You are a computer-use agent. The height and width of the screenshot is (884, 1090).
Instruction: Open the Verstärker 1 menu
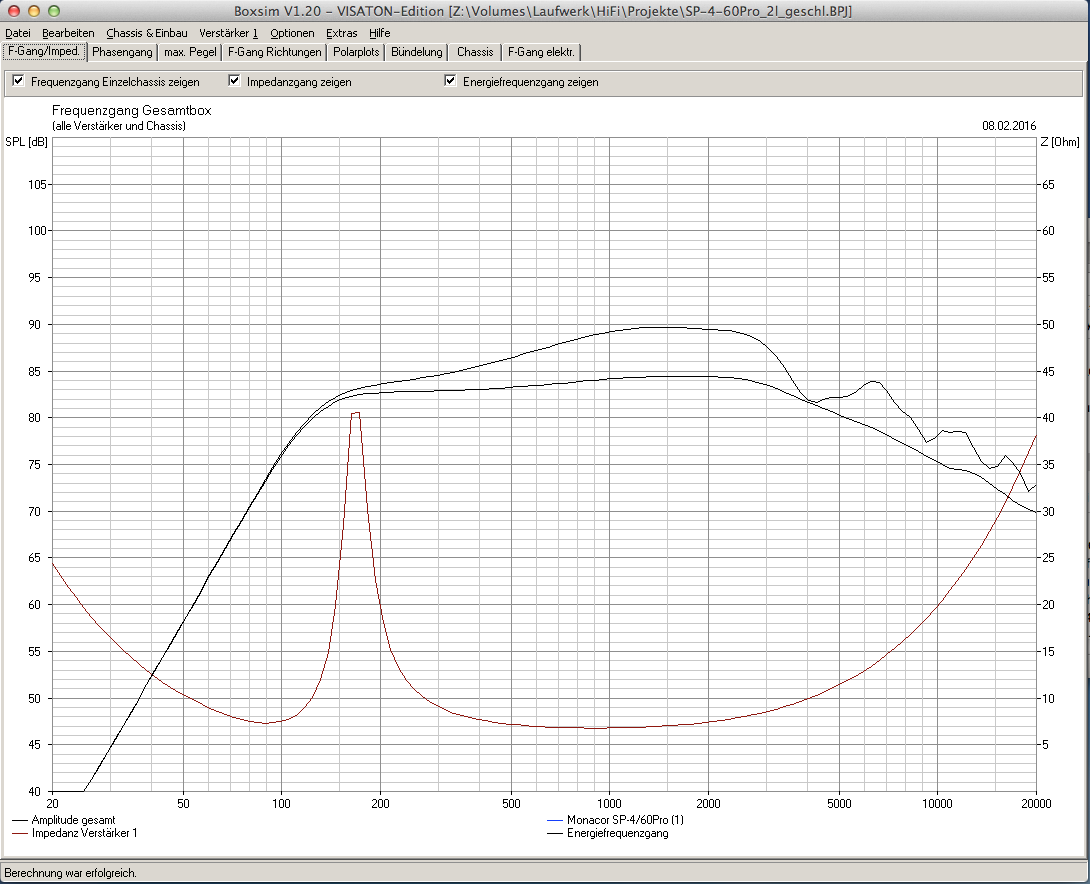pyautogui.click(x=228, y=33)
